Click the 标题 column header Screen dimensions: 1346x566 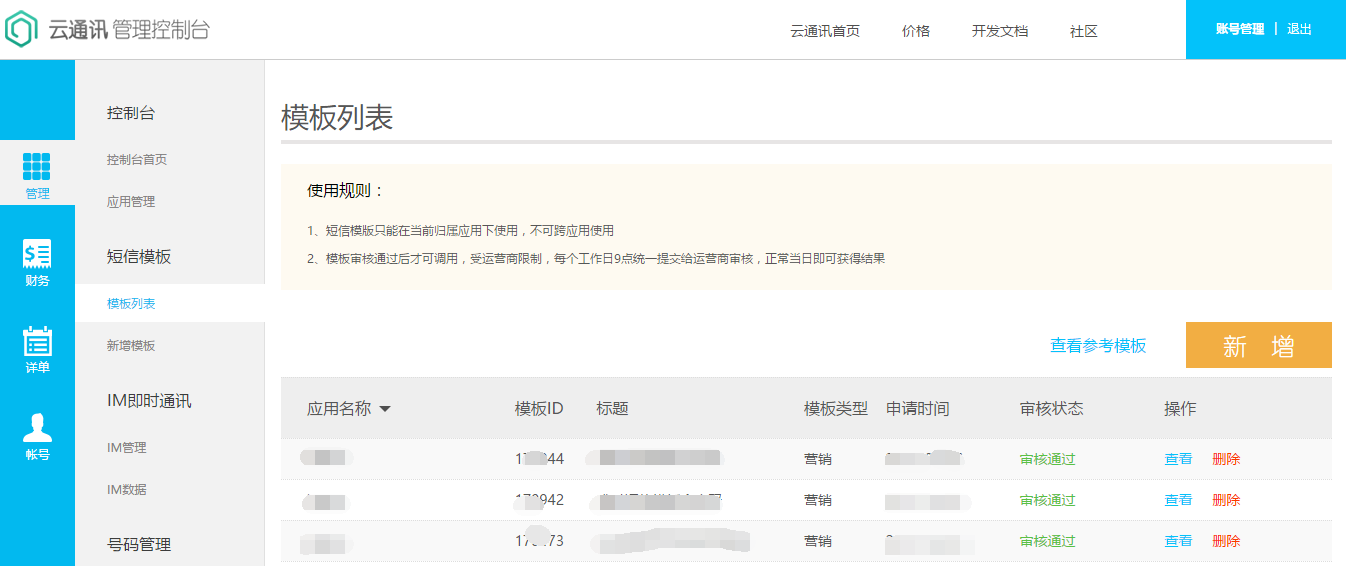pos(612,408)
